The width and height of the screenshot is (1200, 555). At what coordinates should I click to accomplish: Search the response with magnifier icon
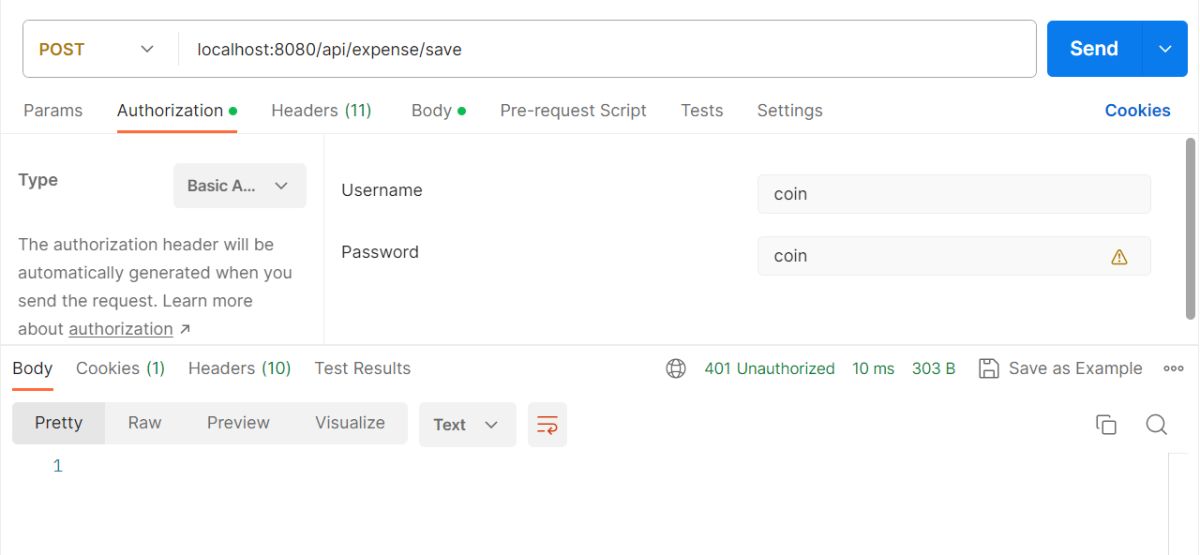point(1156,424)
